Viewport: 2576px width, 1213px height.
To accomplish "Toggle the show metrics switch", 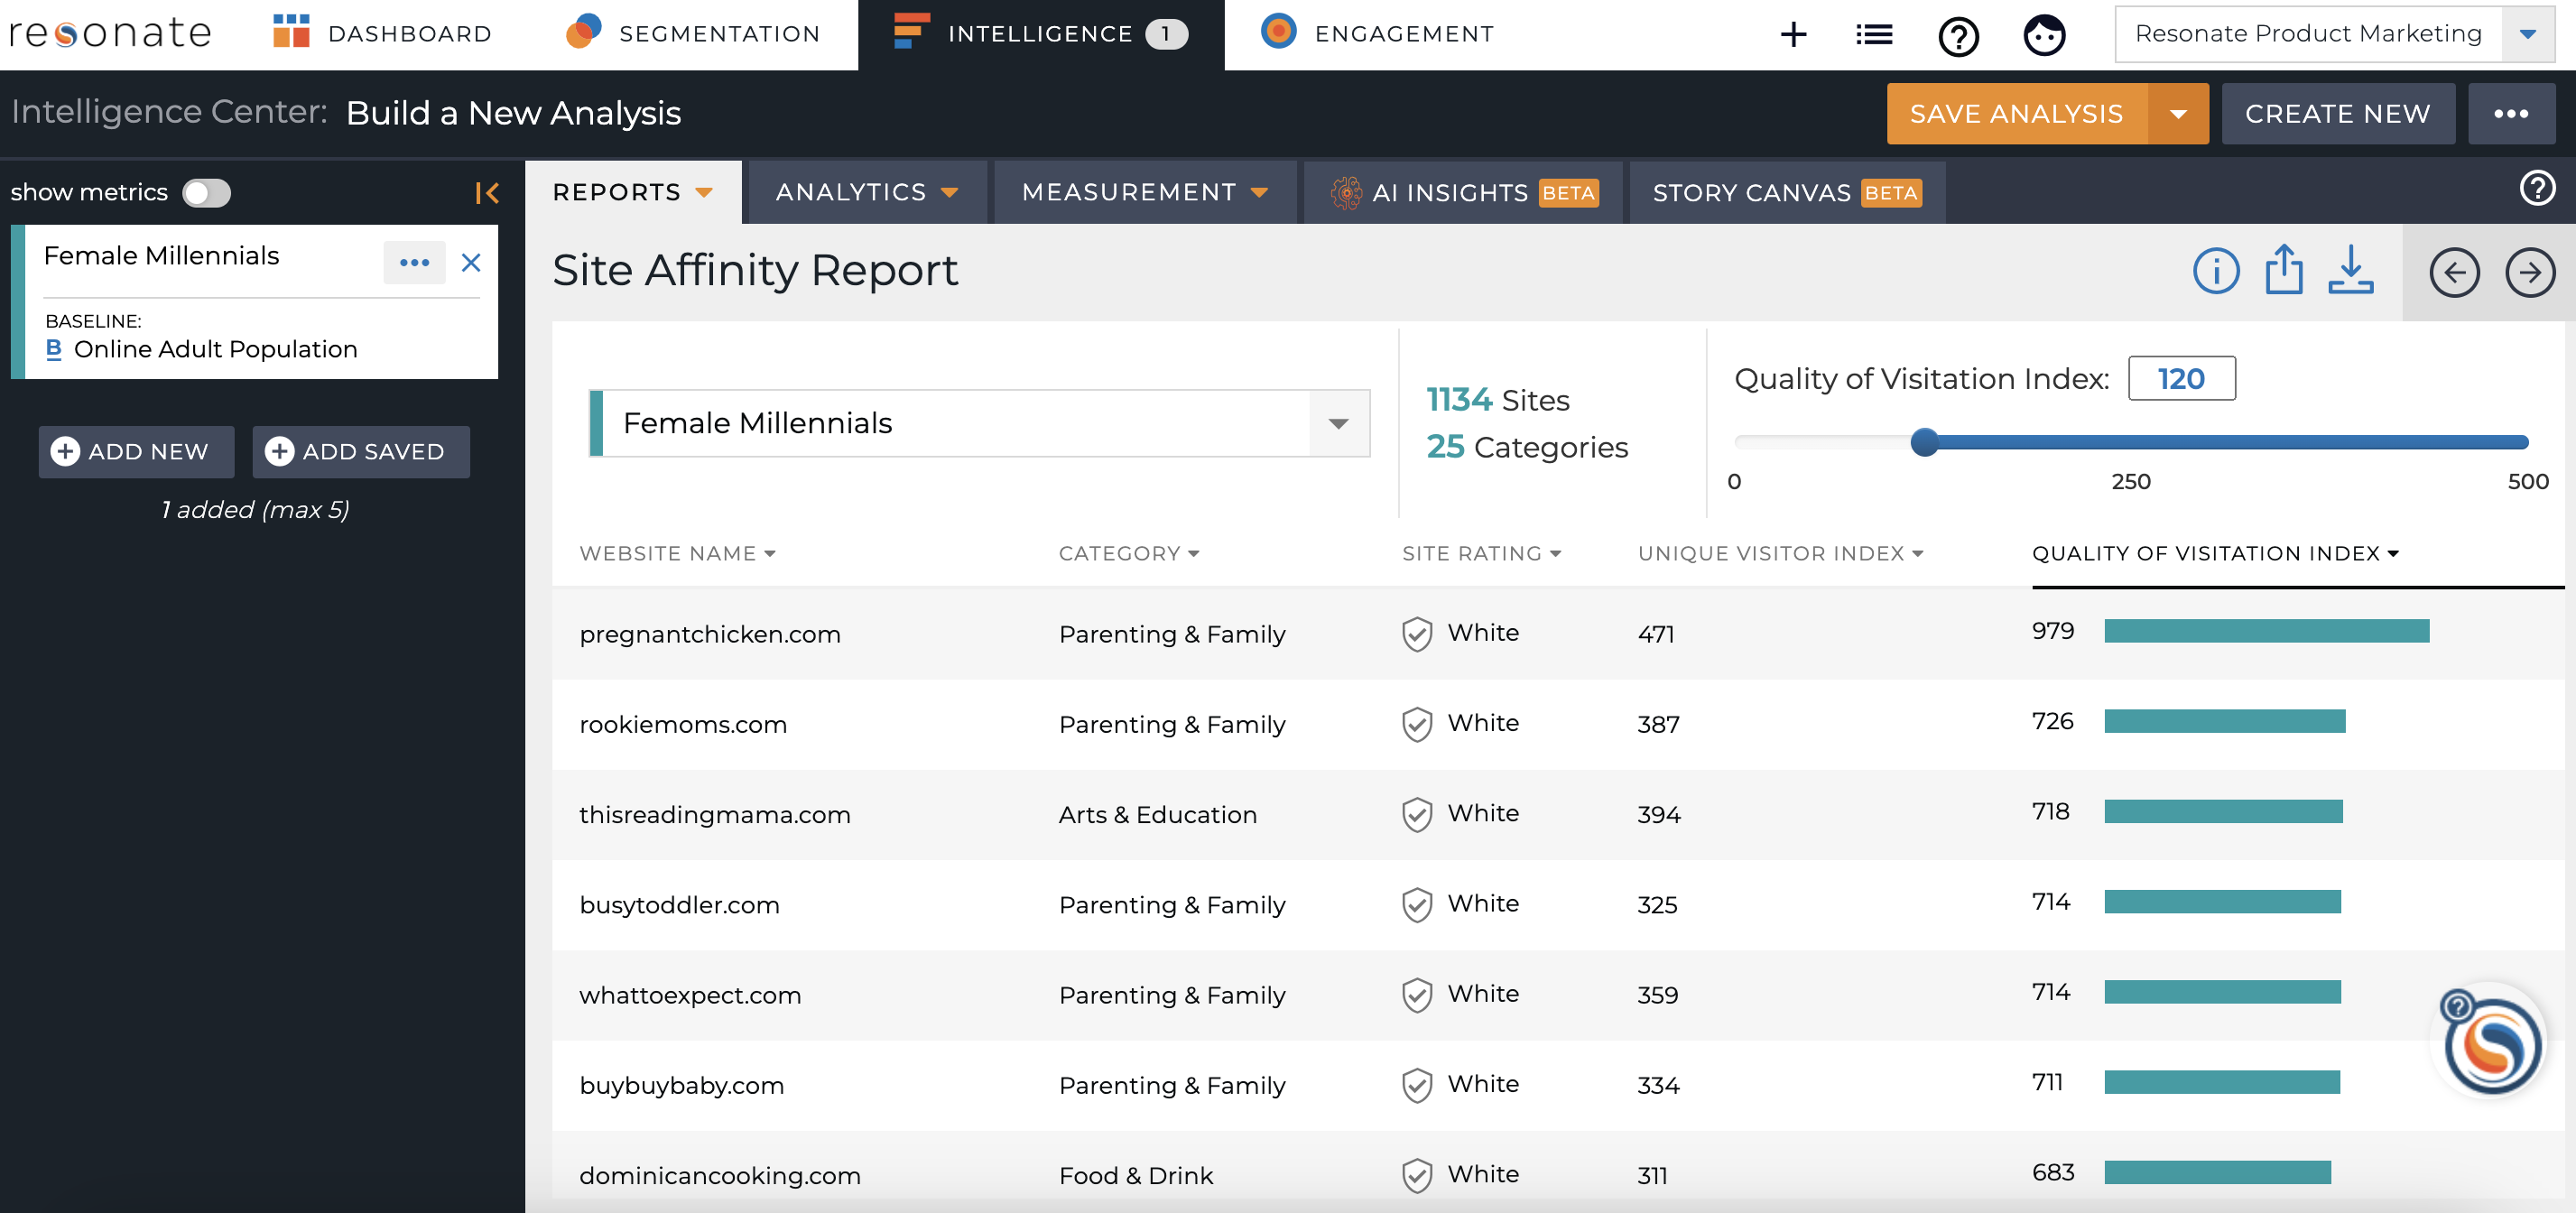I will click(206, 193).
